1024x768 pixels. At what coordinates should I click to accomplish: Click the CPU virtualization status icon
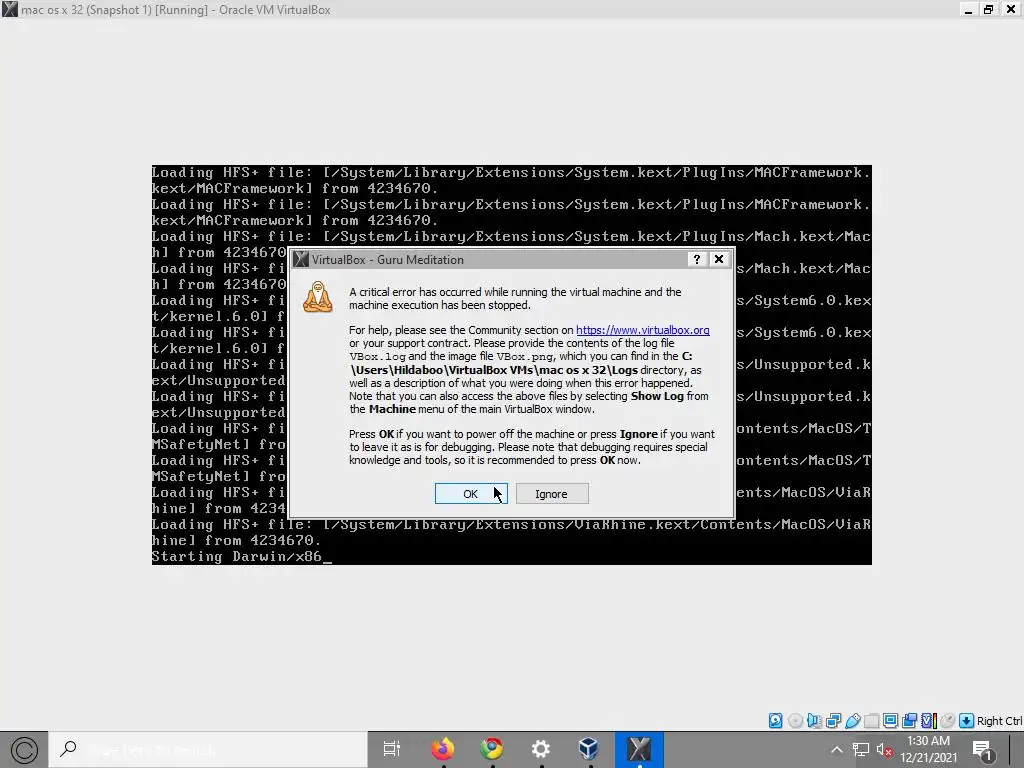pyautogui.click(x=929, y=720)
